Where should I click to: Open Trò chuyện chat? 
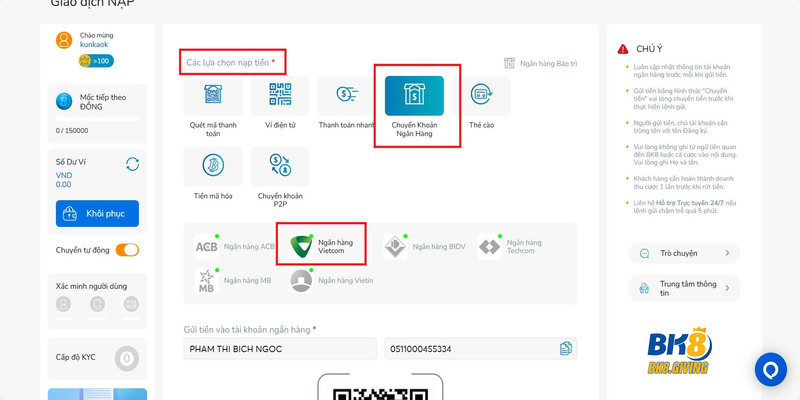coord(684,253)
